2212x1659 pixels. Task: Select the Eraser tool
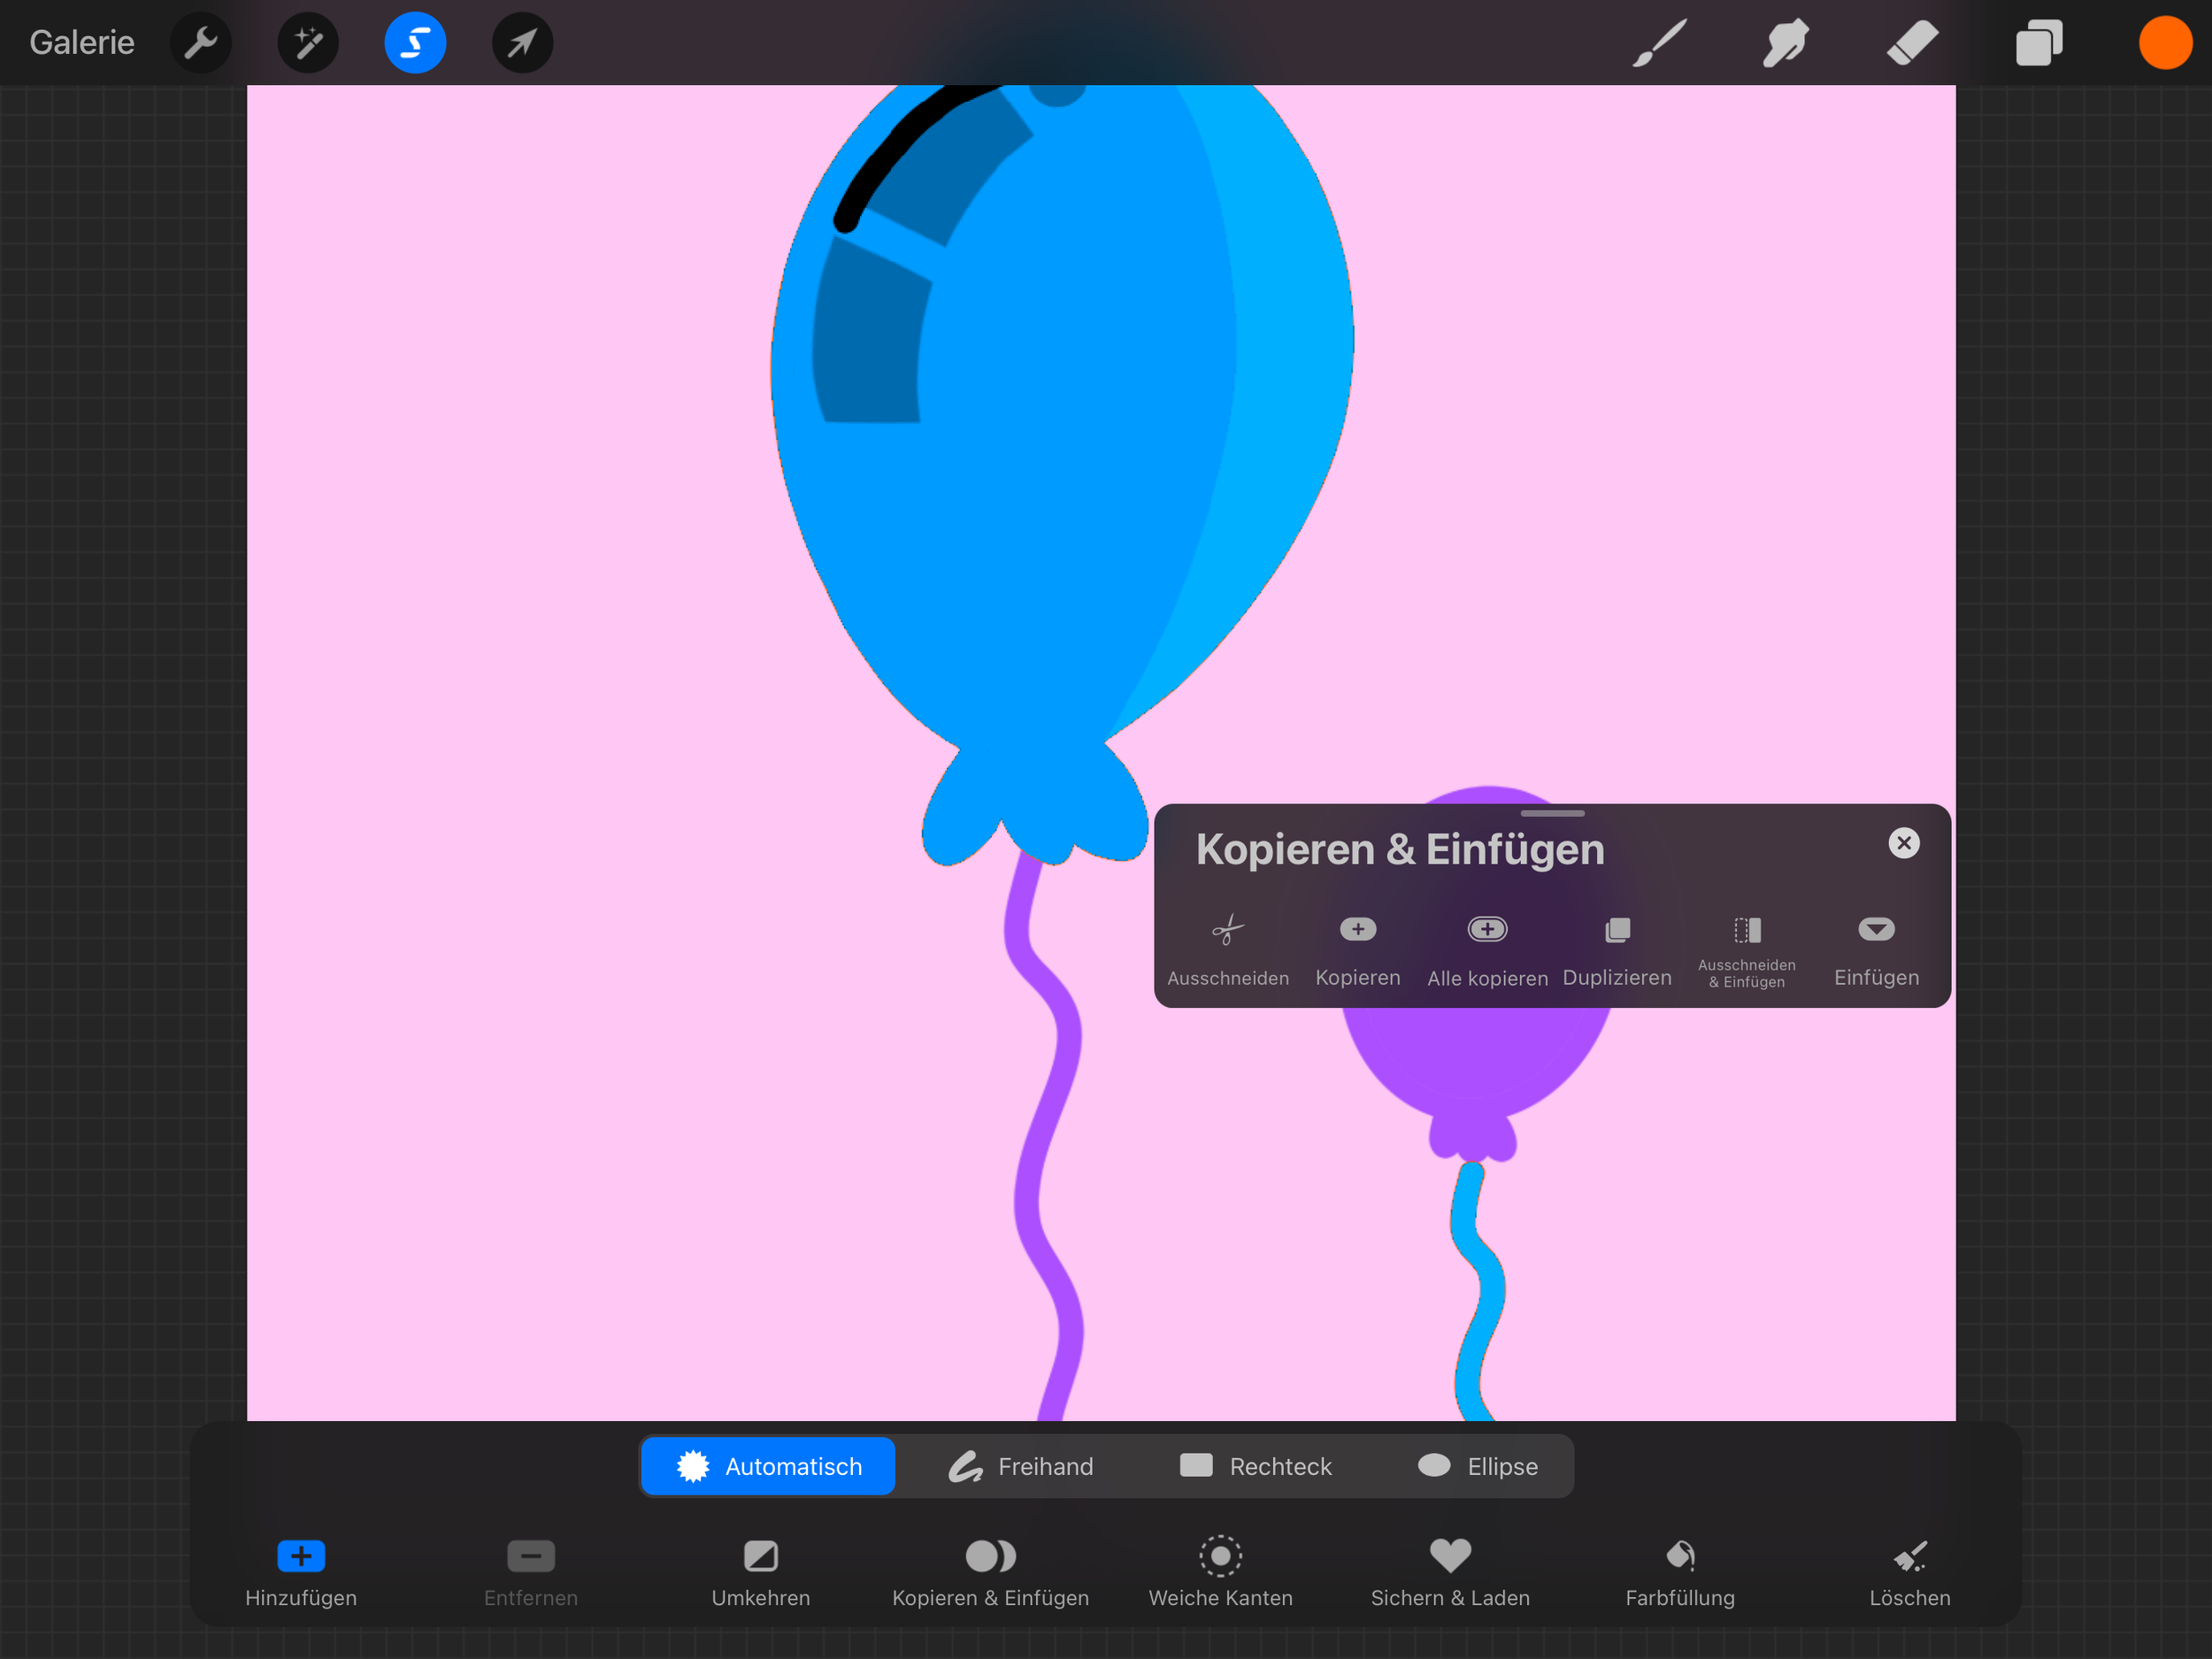pyautogui.click(x=1912, y=42)
